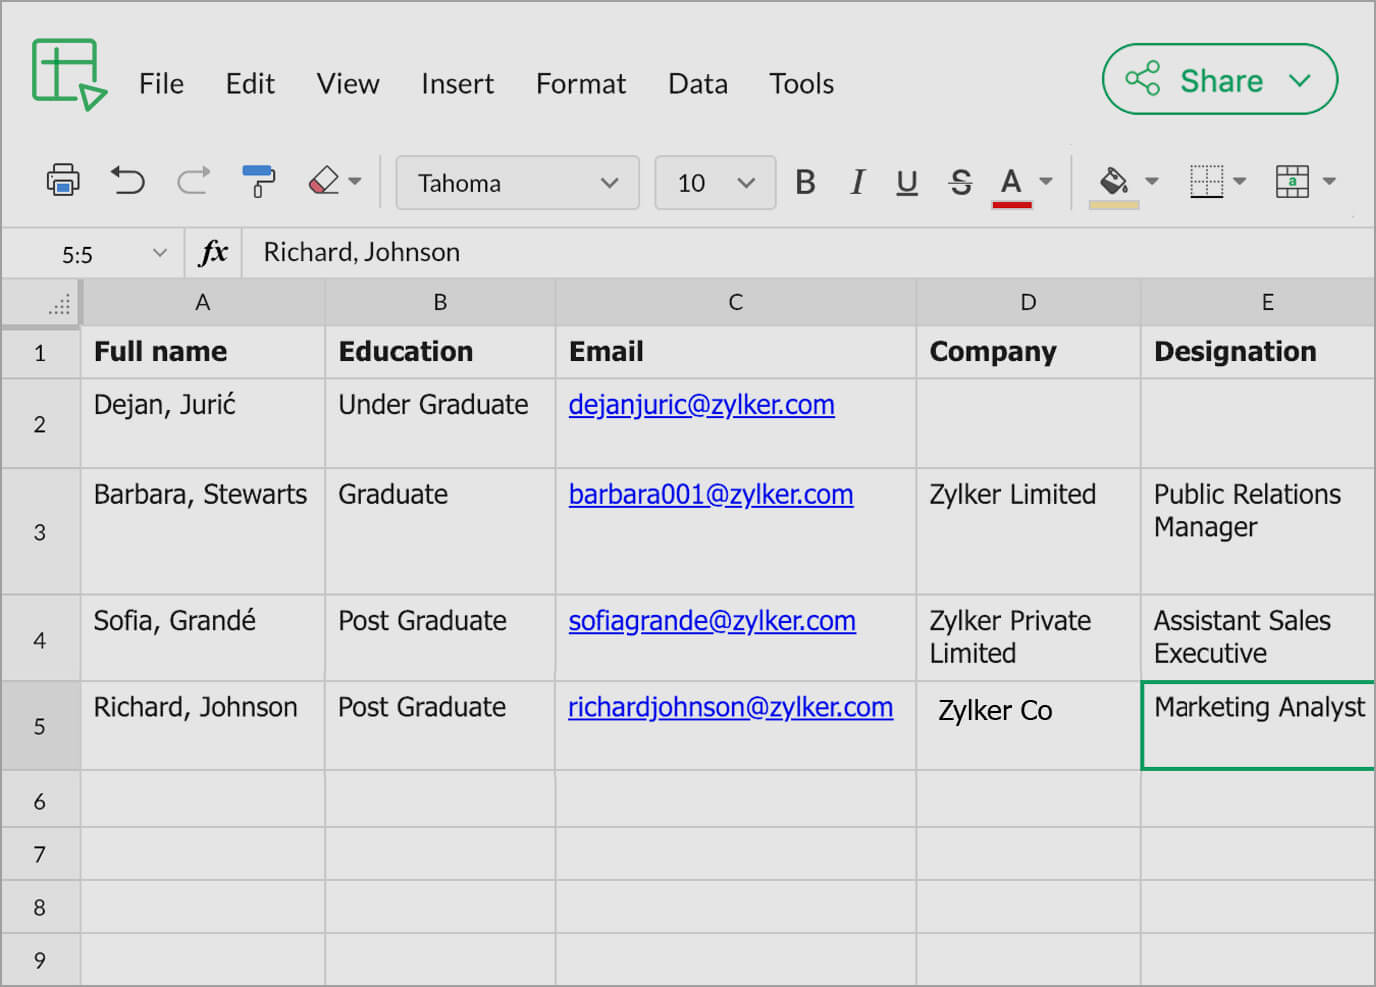Toggle italic formatting
The image size is (1376, 987).
coord(857,182)
